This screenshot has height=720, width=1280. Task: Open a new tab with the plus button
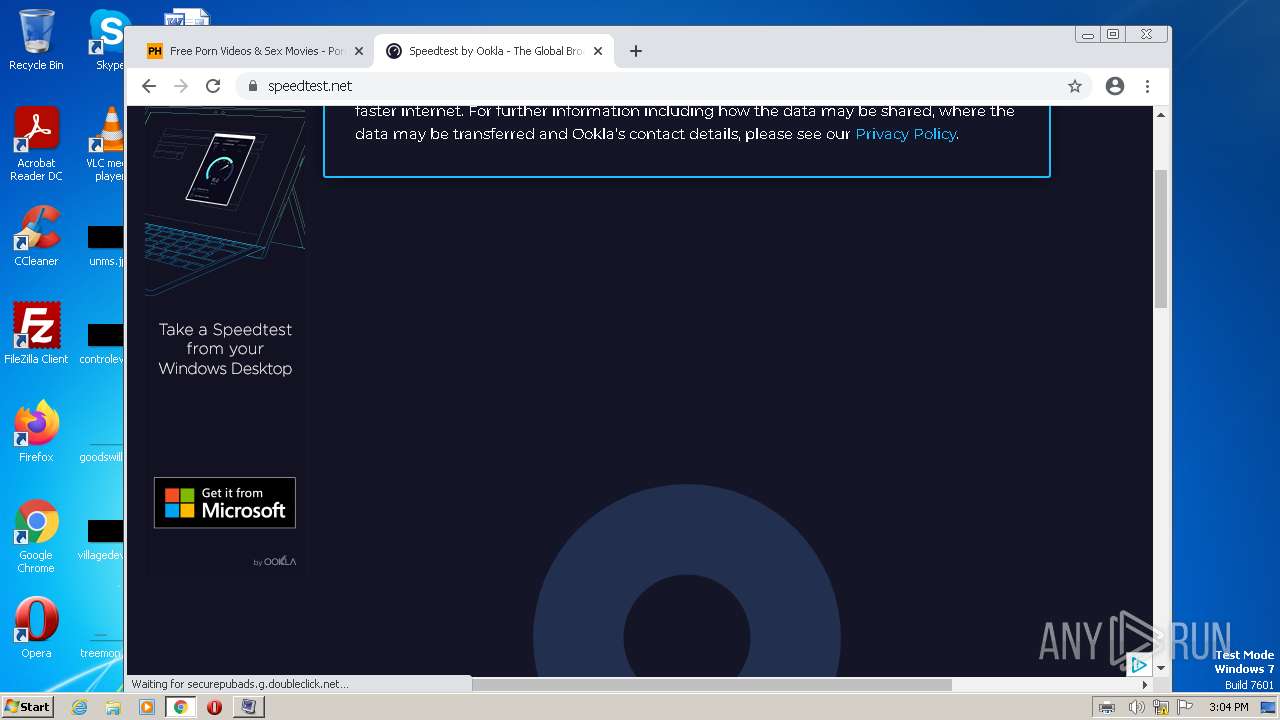[635, 51]
